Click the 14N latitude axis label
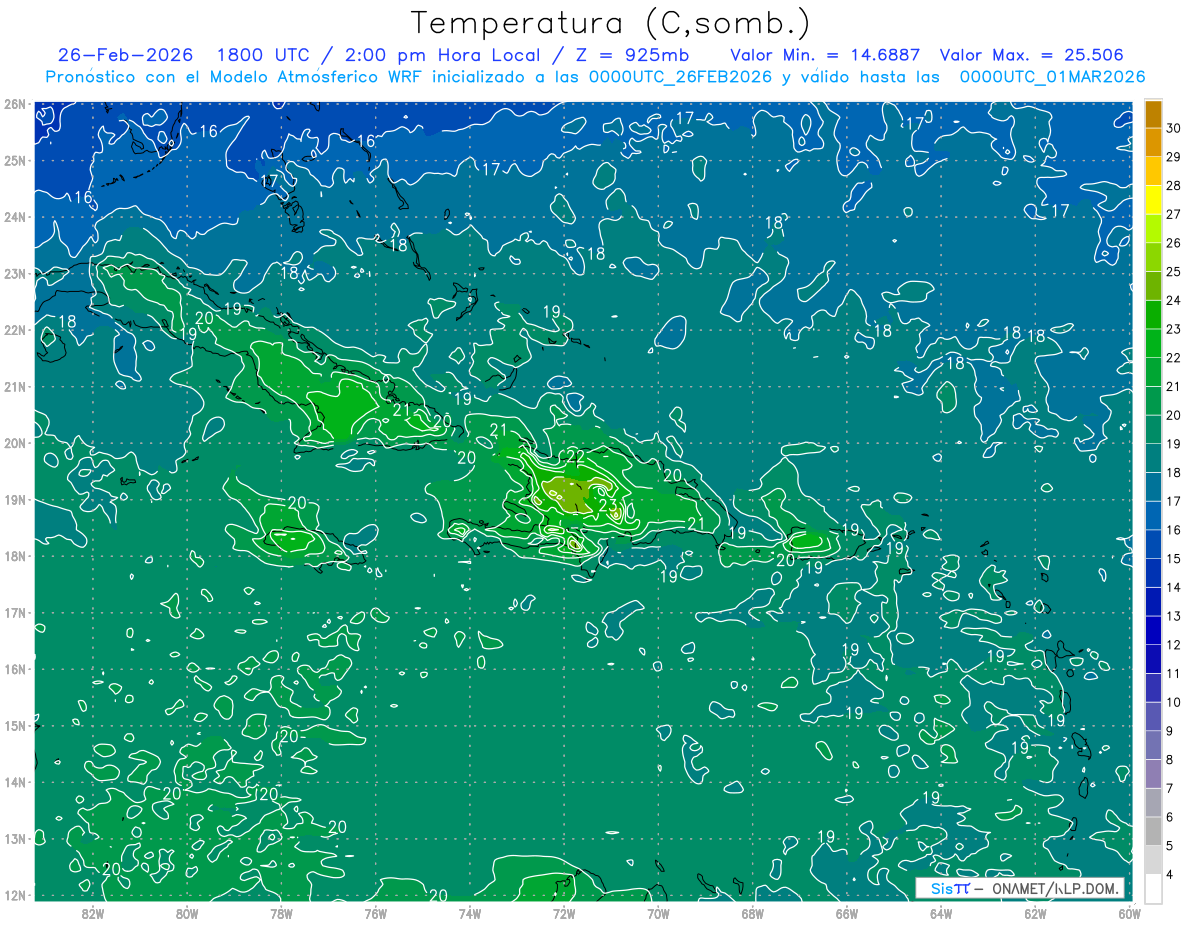Image resolution: width=1200 pixels, height=927 pixels. point(14,782)
